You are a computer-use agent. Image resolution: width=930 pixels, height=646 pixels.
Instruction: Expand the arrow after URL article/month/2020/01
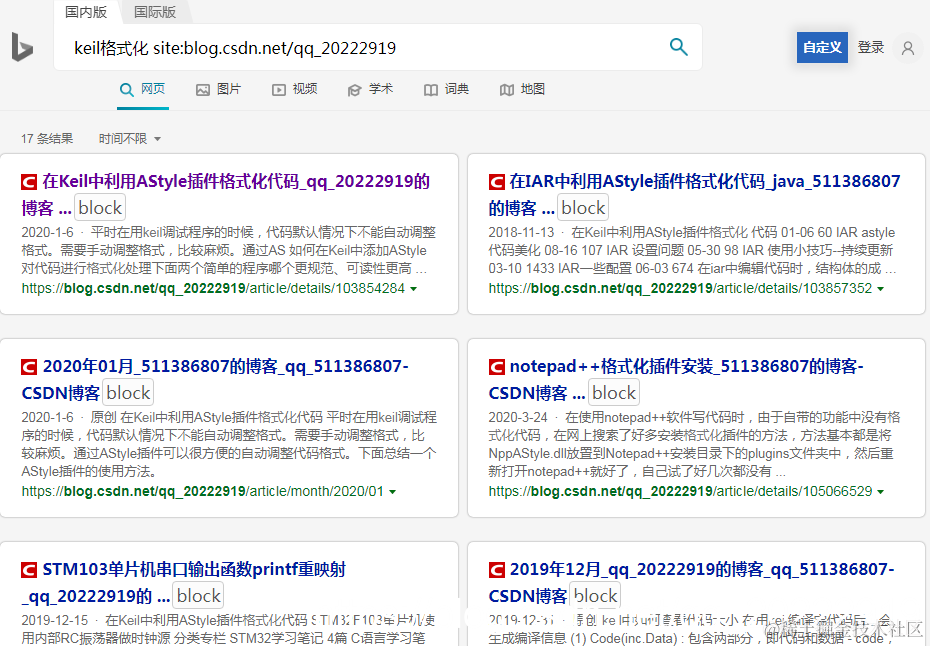coord(392,492)
